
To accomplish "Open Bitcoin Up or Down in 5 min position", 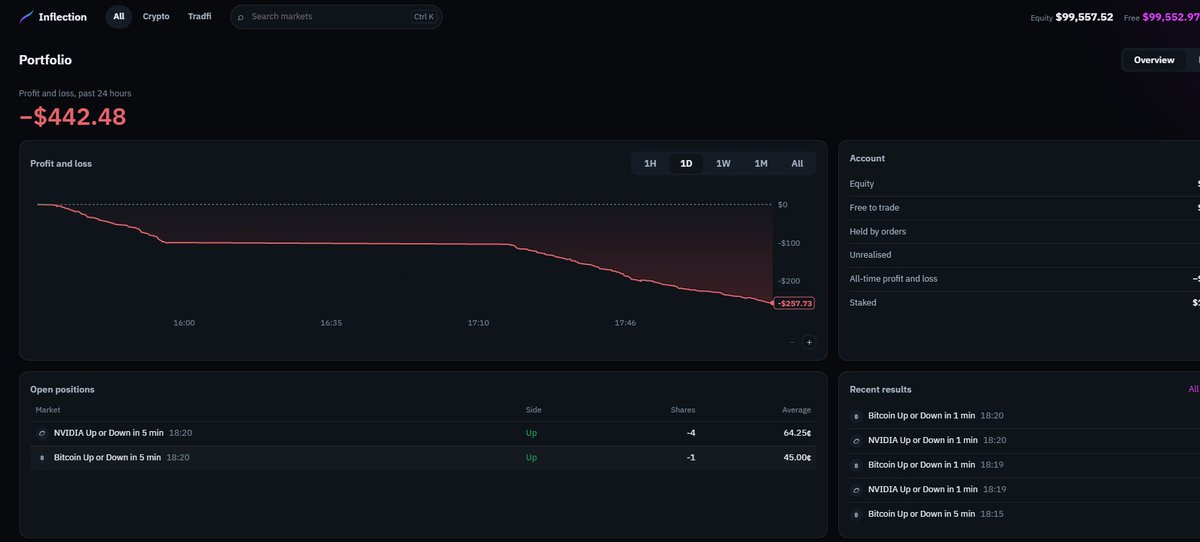I will click(423, 457).
